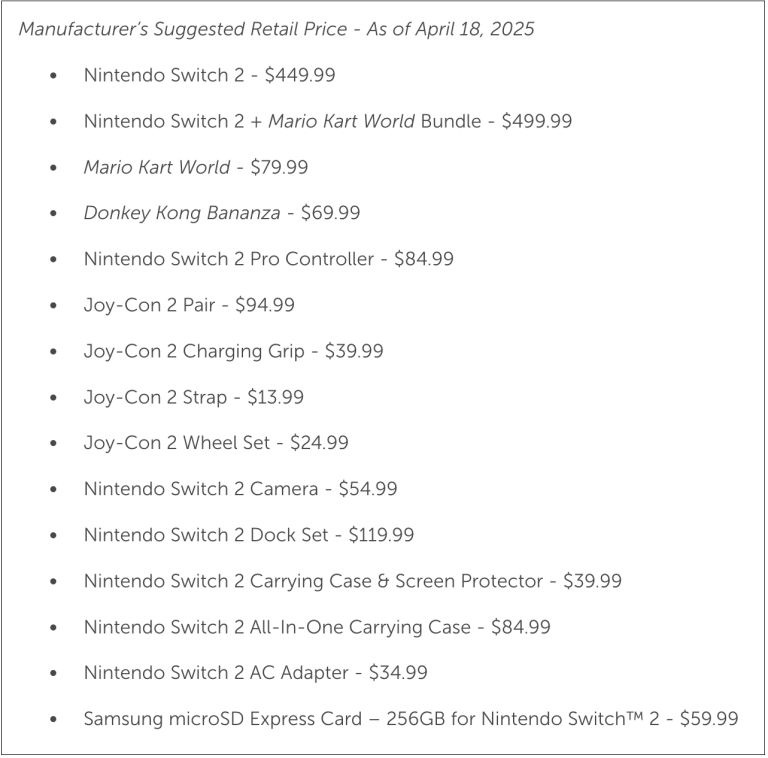Screen dimensions: 768x758
Task: Click the bullet beside Donkey Kong Bananza
Action: coord(53,213)
